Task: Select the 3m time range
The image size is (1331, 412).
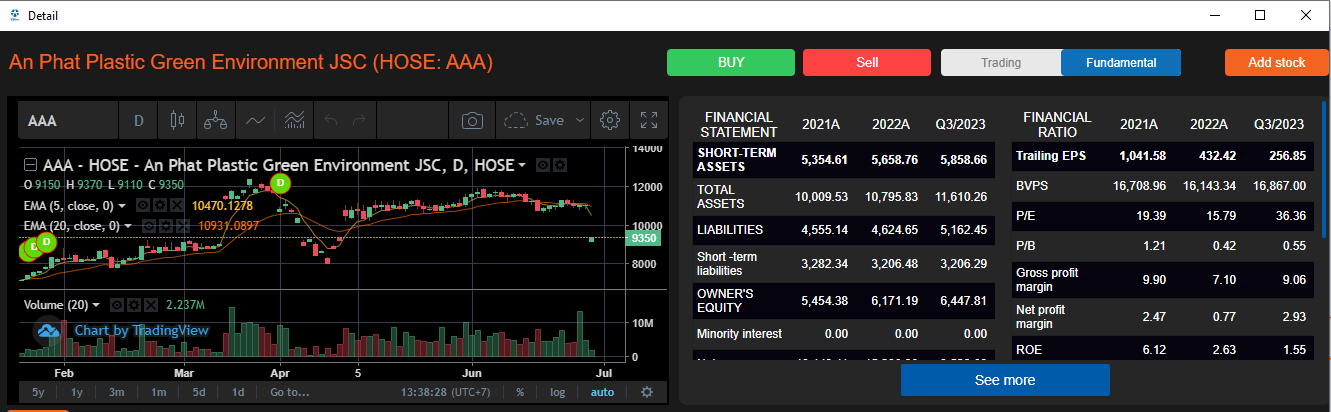Action: pyautogui.click(x=117, y=392)
